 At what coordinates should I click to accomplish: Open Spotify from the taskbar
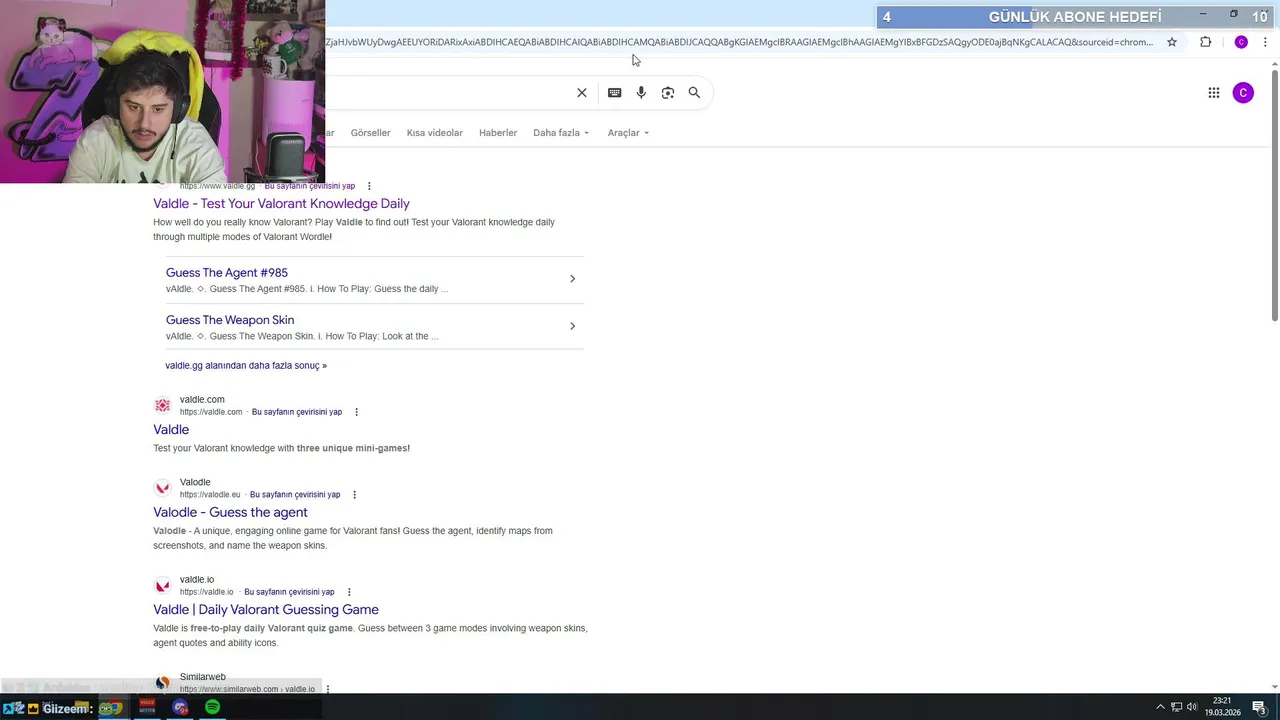[x=212, y=707]
